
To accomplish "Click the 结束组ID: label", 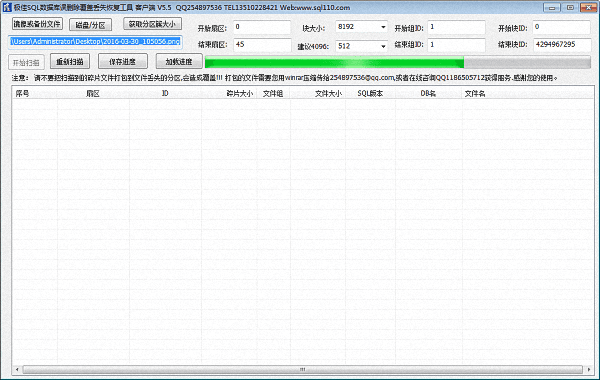I will tap(409, 45).
